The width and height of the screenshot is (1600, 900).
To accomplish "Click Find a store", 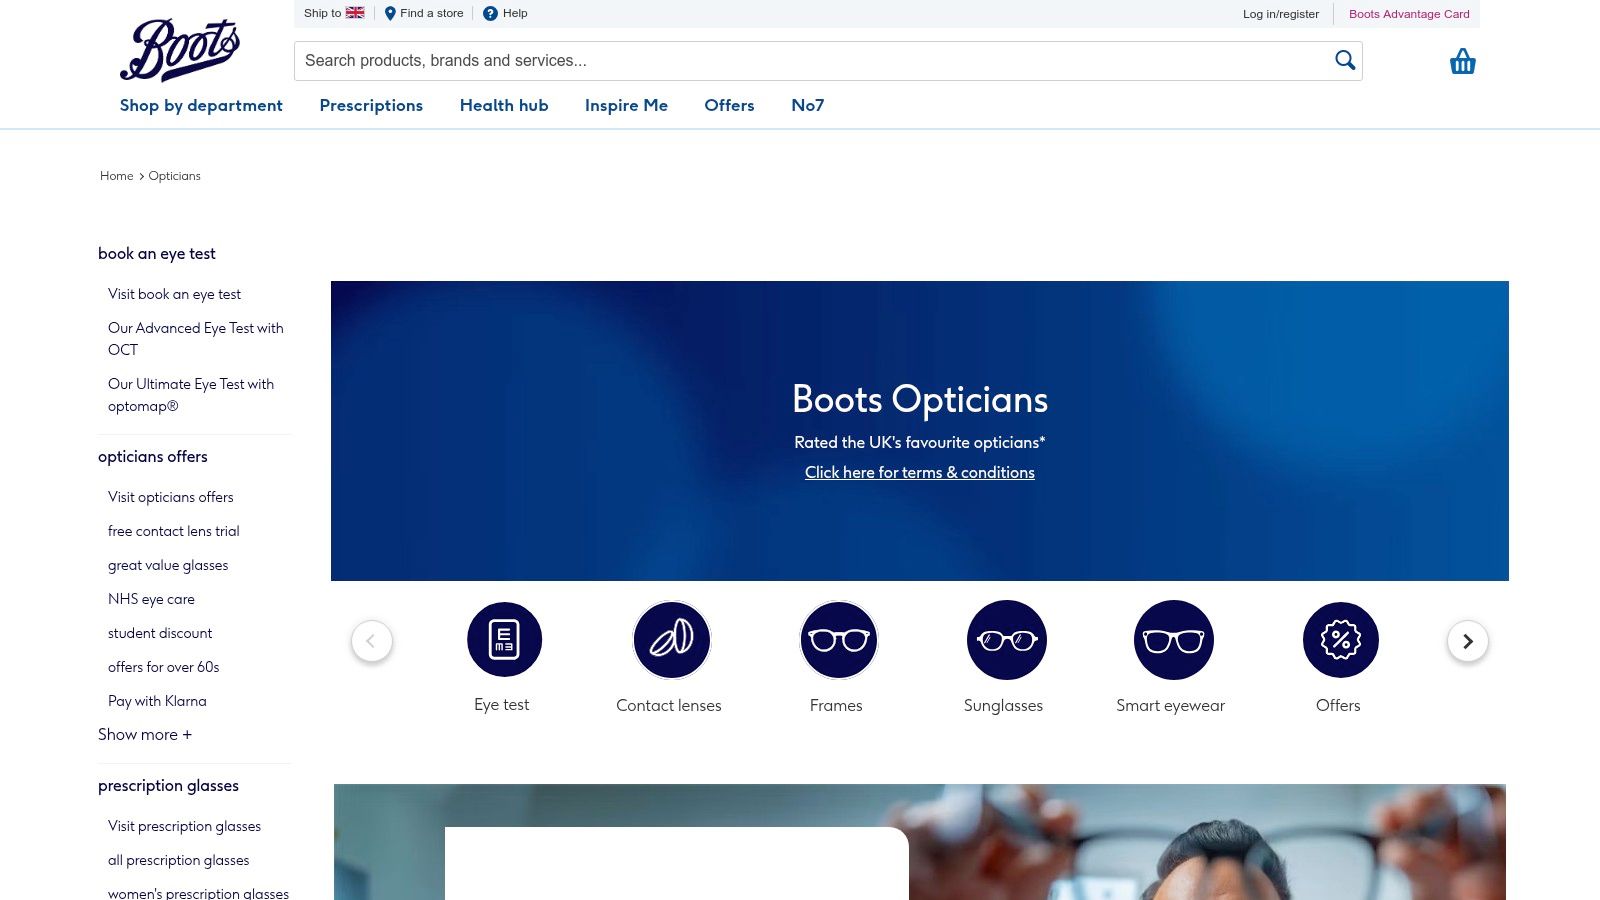I will 424,13.
